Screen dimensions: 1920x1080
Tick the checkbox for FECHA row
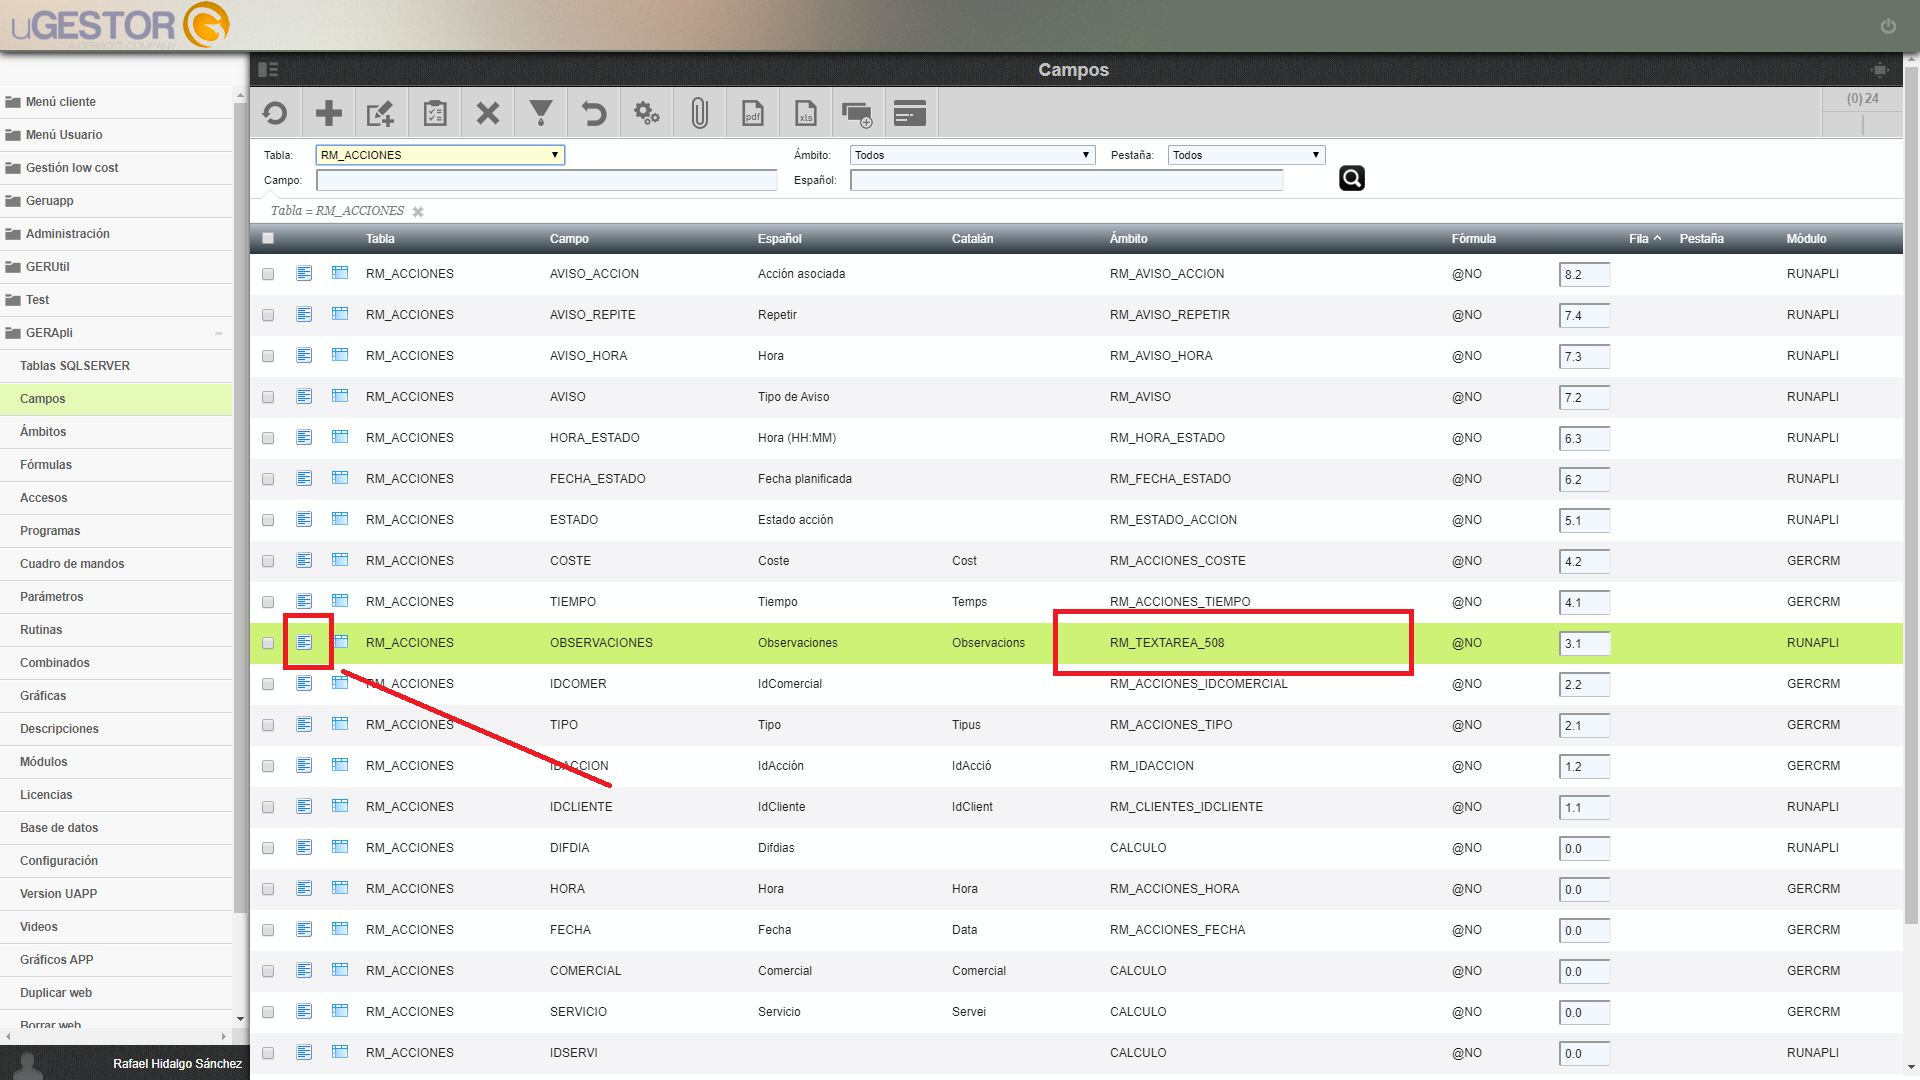click(268, 930)
